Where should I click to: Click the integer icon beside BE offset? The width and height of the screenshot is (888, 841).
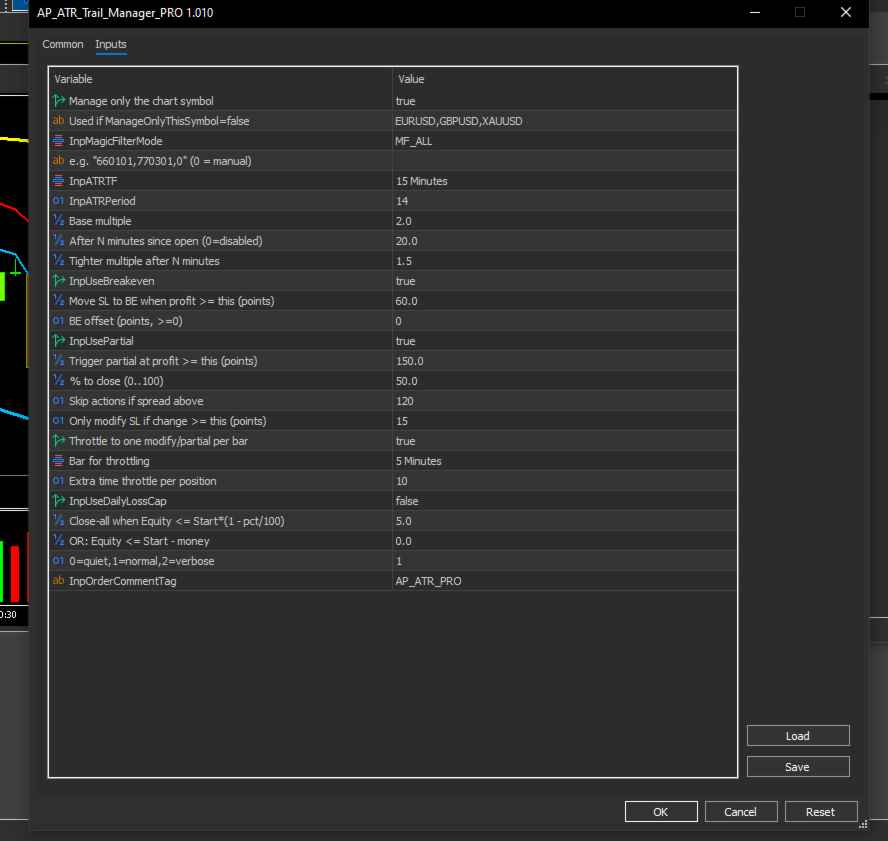coord(58,321)
